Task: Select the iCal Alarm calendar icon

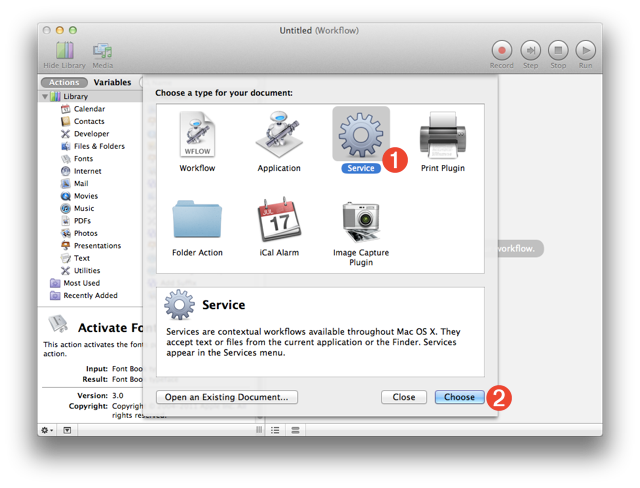Action: click(279, 219)
